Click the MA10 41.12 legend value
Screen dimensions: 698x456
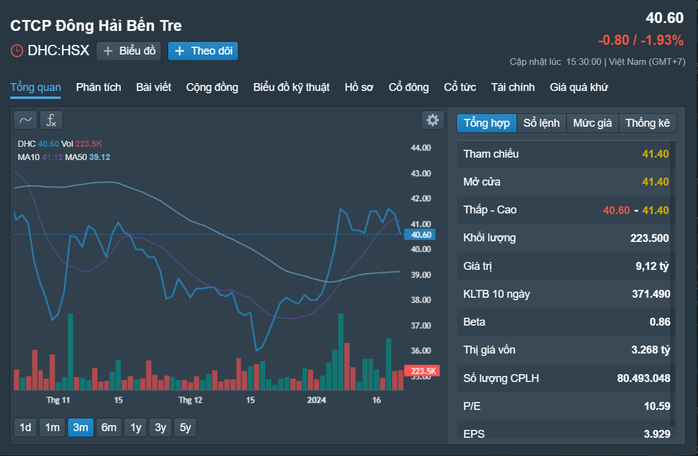(x=52, y=157)
